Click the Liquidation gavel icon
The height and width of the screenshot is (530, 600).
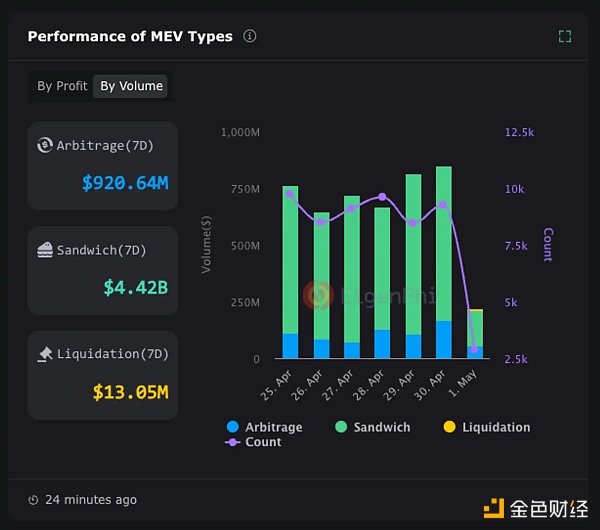point(45,354)
